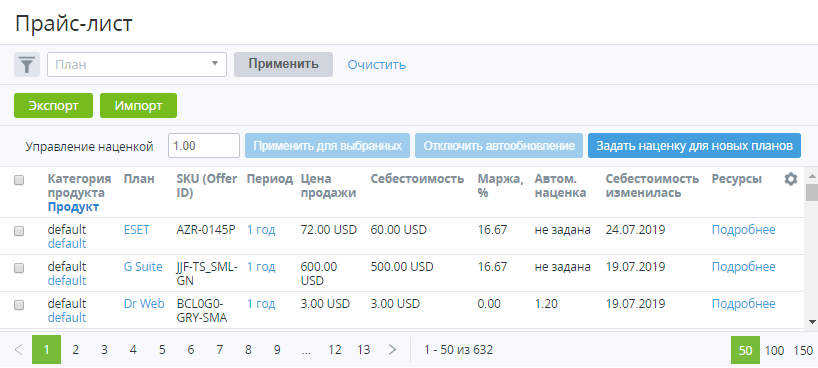Show 100 rows per page
818x368 pixels.
(774, 350)
